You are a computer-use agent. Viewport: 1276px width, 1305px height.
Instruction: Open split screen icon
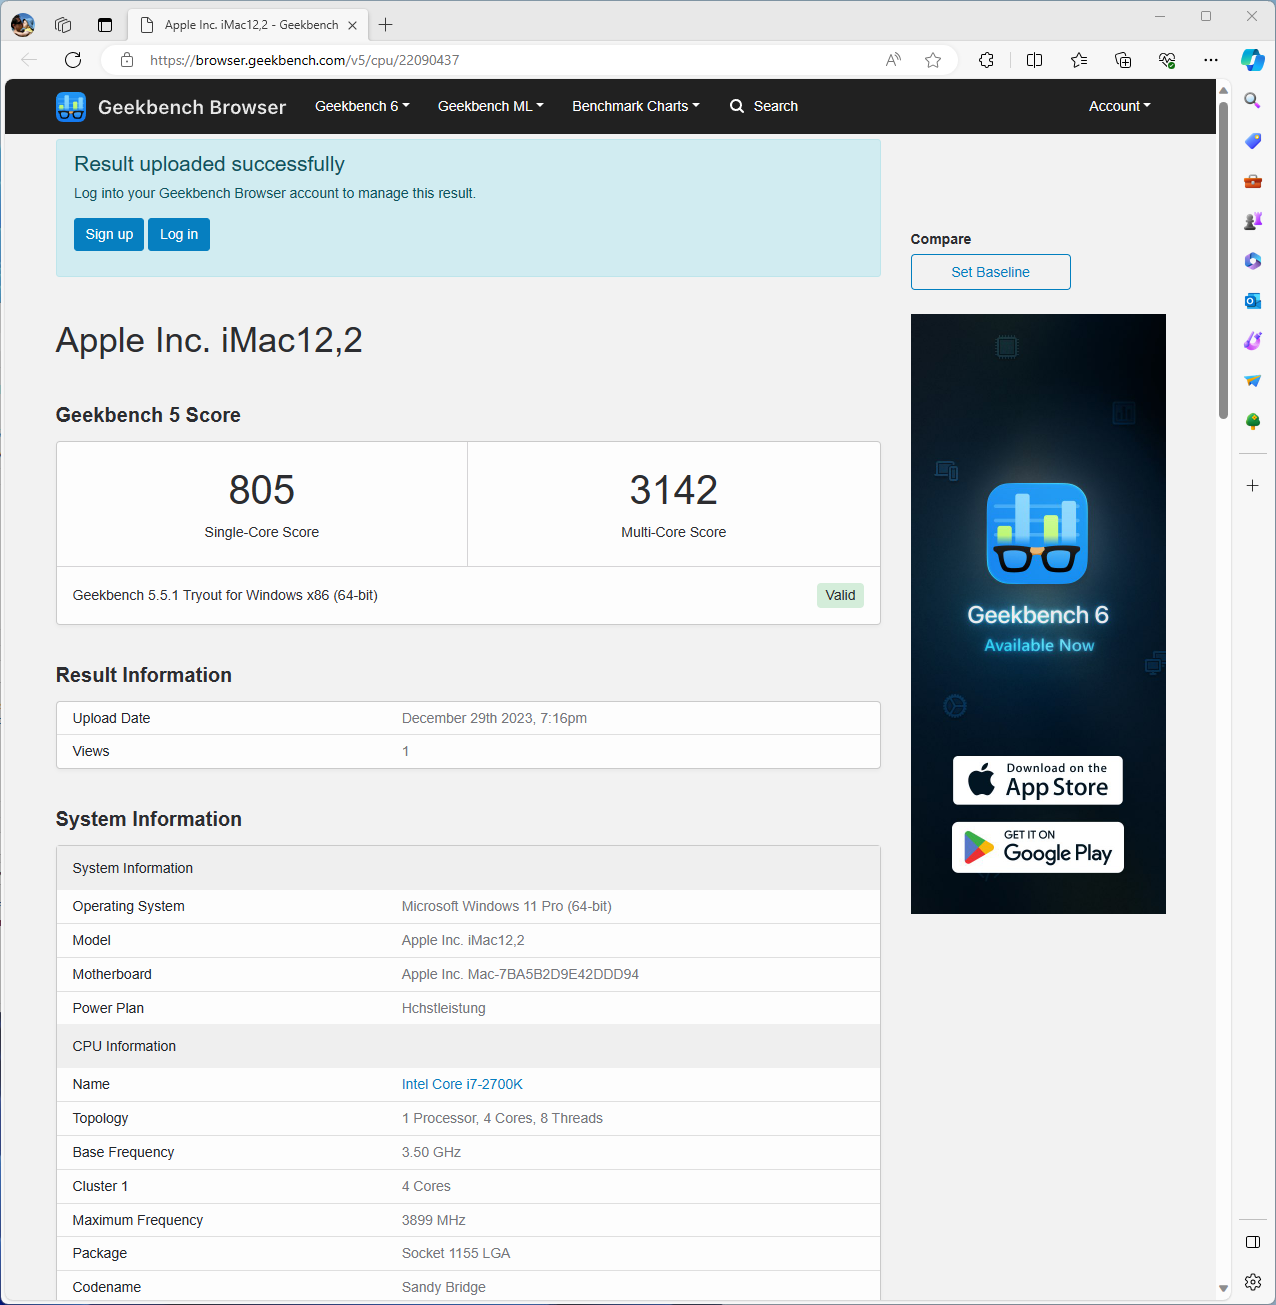pos(1035,60)
